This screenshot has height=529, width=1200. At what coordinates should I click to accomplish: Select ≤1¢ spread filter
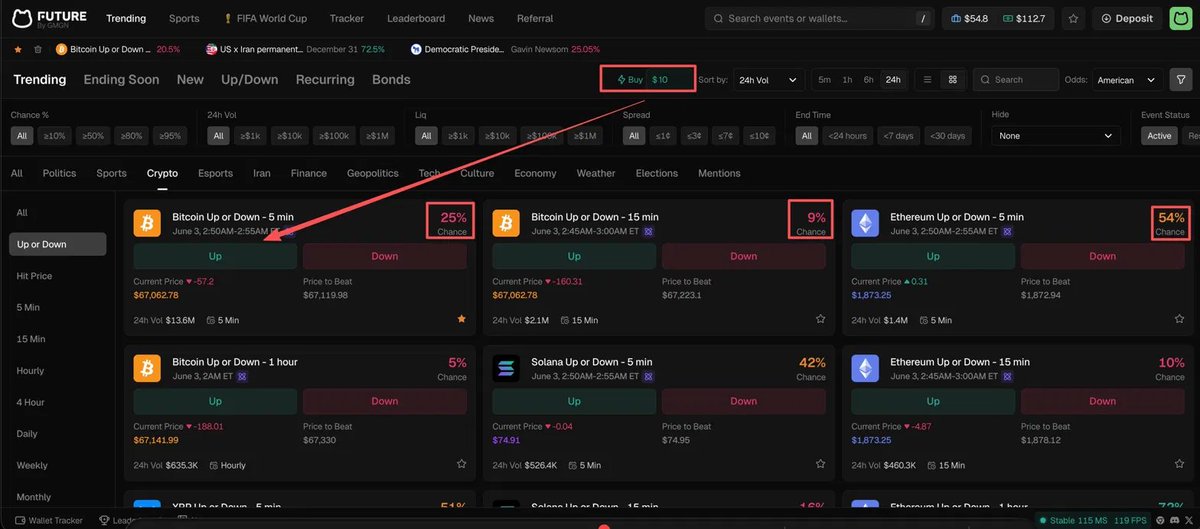point(661,136)
